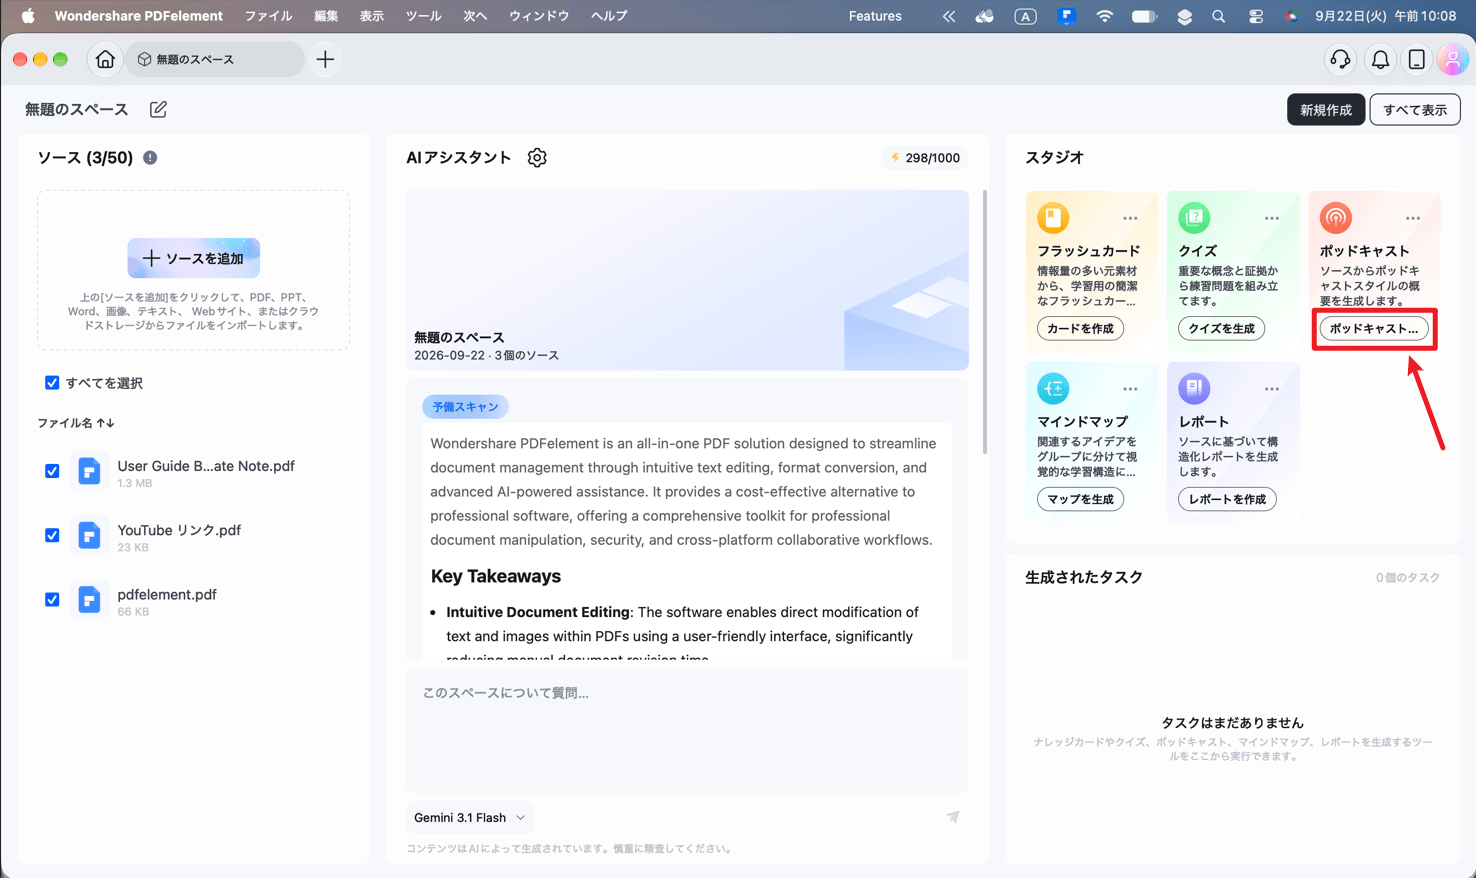Image resolution: width=1476 pixels, height=878 pixels.
Task: Open more options for the Quiz card
Action: [x=1271, y=218]
